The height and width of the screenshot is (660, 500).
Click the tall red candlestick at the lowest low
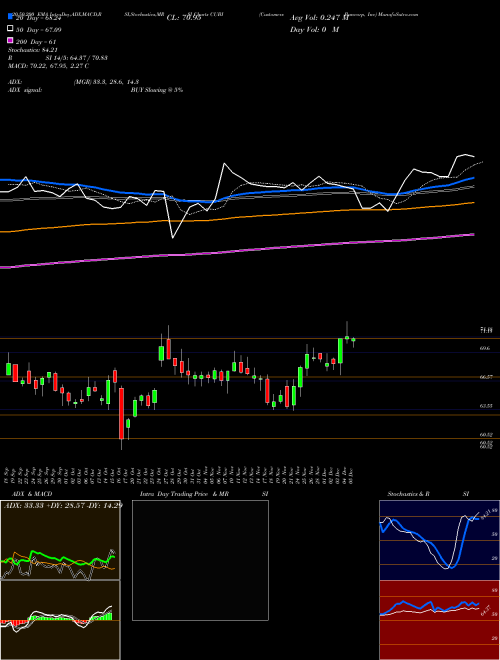pyautogui.click(x=121, y=414)
